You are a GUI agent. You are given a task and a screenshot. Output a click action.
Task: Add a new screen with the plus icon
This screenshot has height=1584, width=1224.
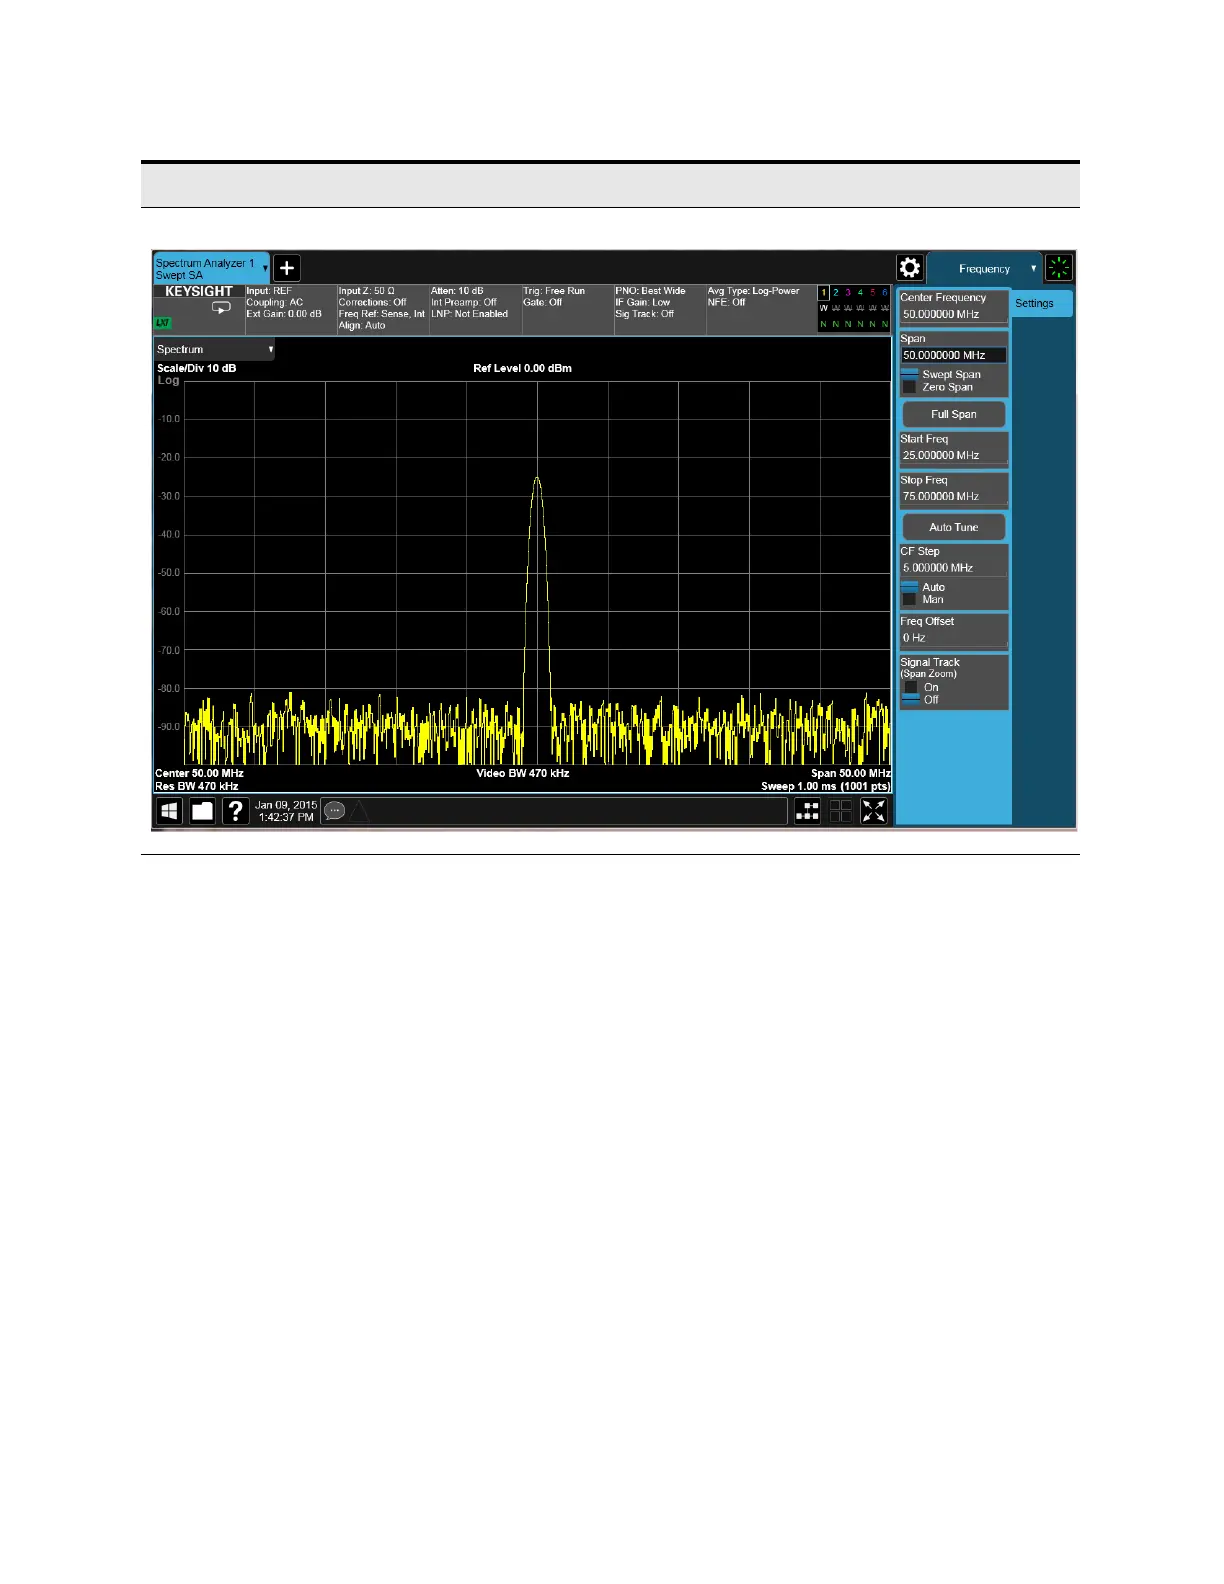pyautogui.click(x=286, y=268)
